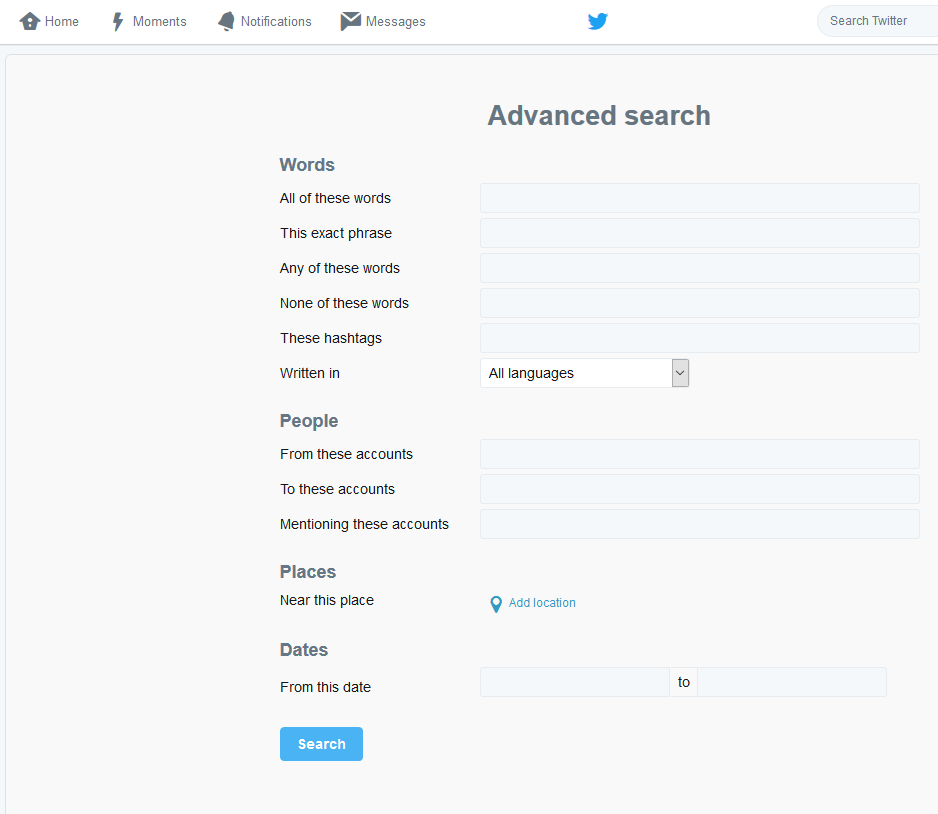938x814 pixels.
Task: Click the 'From this date' label
Action: click(x=325, y=687)
